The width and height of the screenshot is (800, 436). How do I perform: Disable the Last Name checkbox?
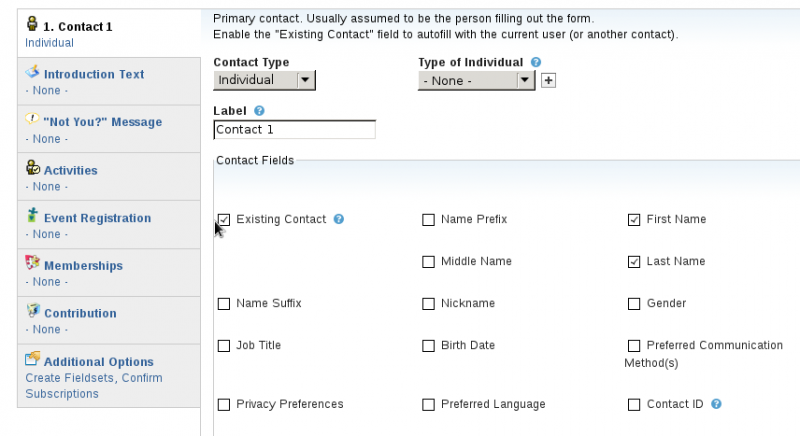pos(634,262)
